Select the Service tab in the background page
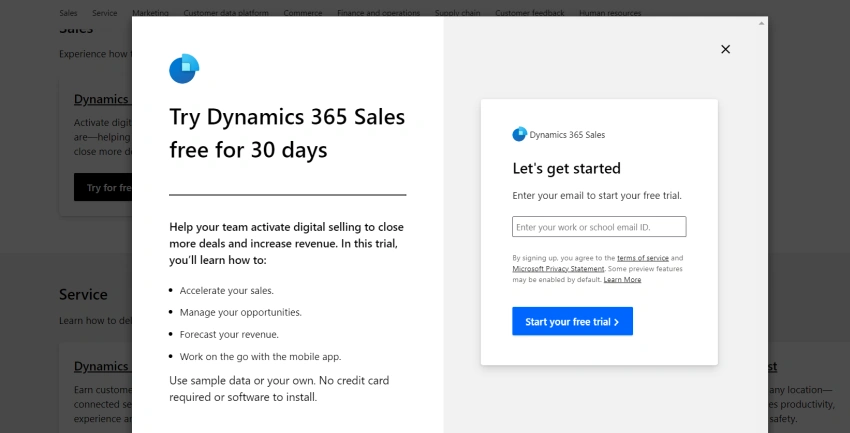Image resolution: width=850 pixels, height=433 pixels. (x=105, y=13)
